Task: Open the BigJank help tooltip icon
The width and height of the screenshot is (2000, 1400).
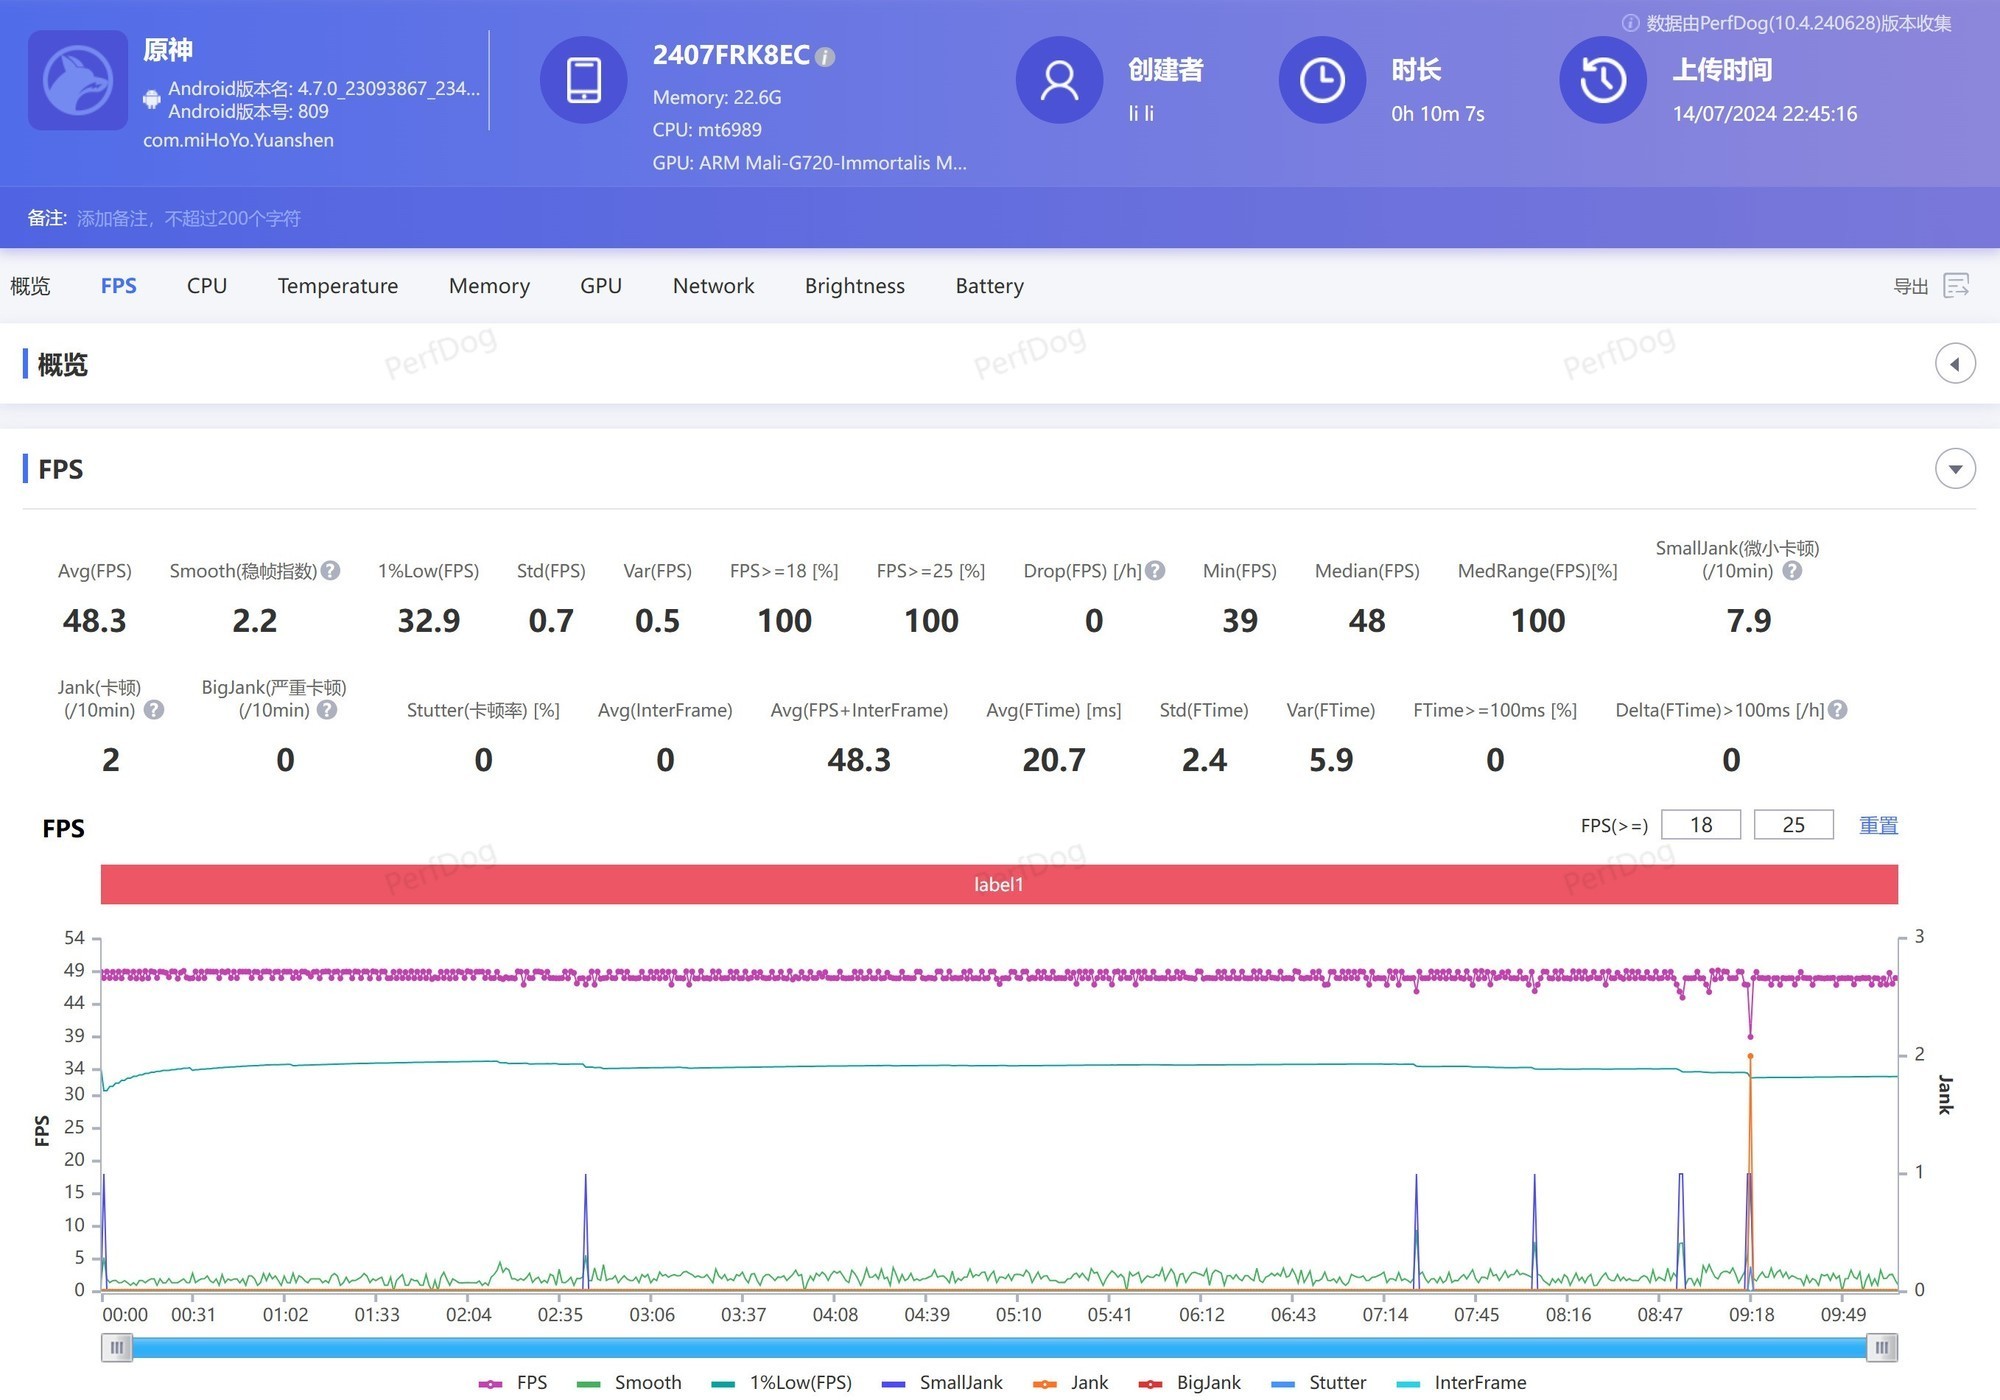Action: (327, 710)
